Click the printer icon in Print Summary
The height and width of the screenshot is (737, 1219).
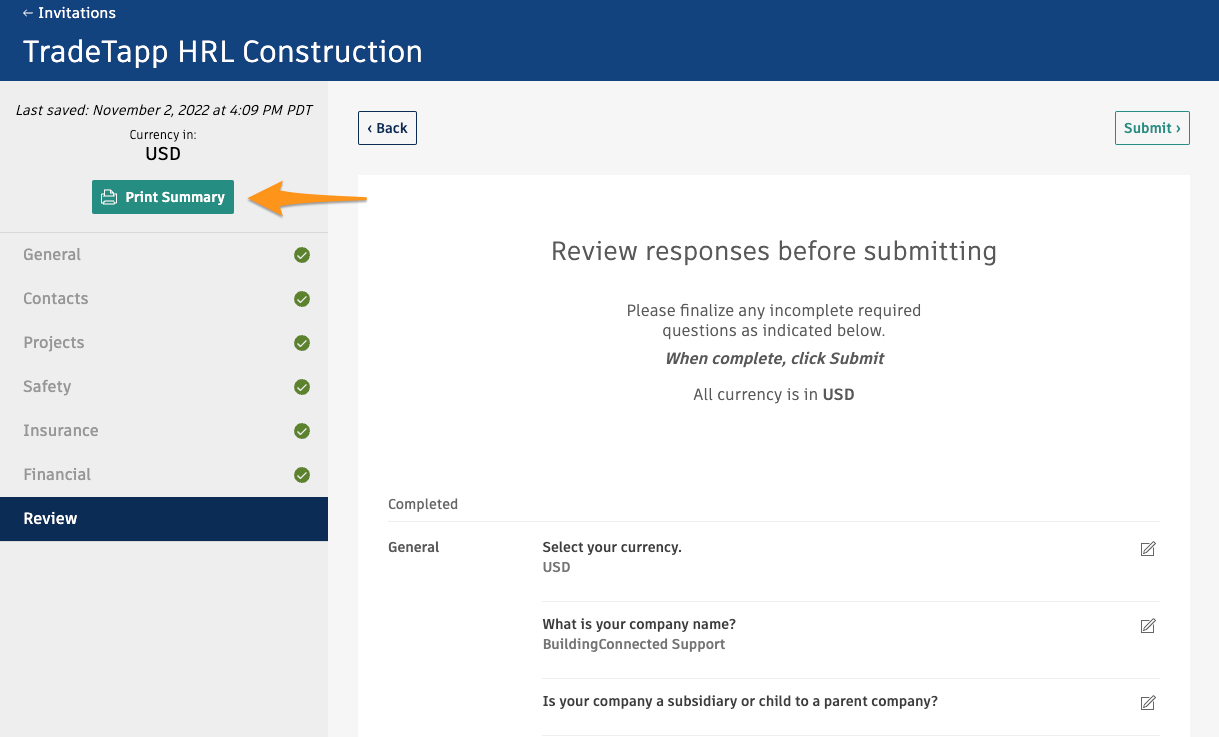(x=109, y=197)
